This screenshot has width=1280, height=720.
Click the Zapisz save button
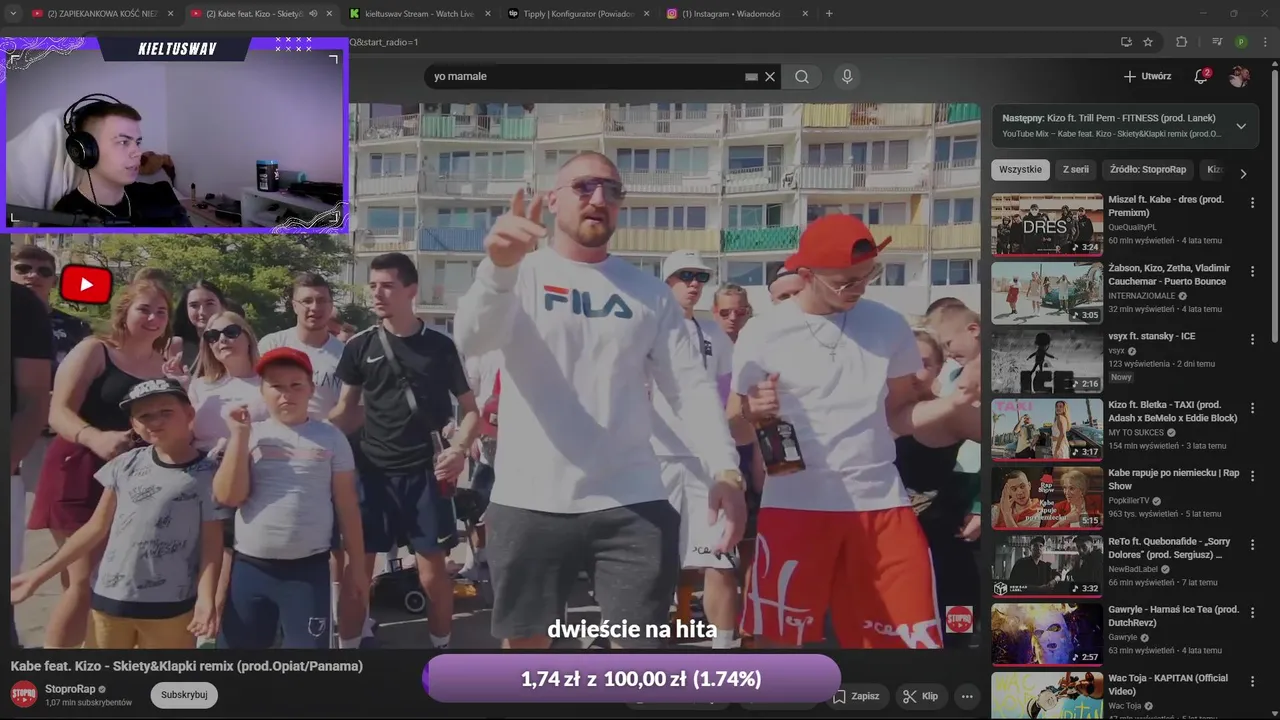857,696
